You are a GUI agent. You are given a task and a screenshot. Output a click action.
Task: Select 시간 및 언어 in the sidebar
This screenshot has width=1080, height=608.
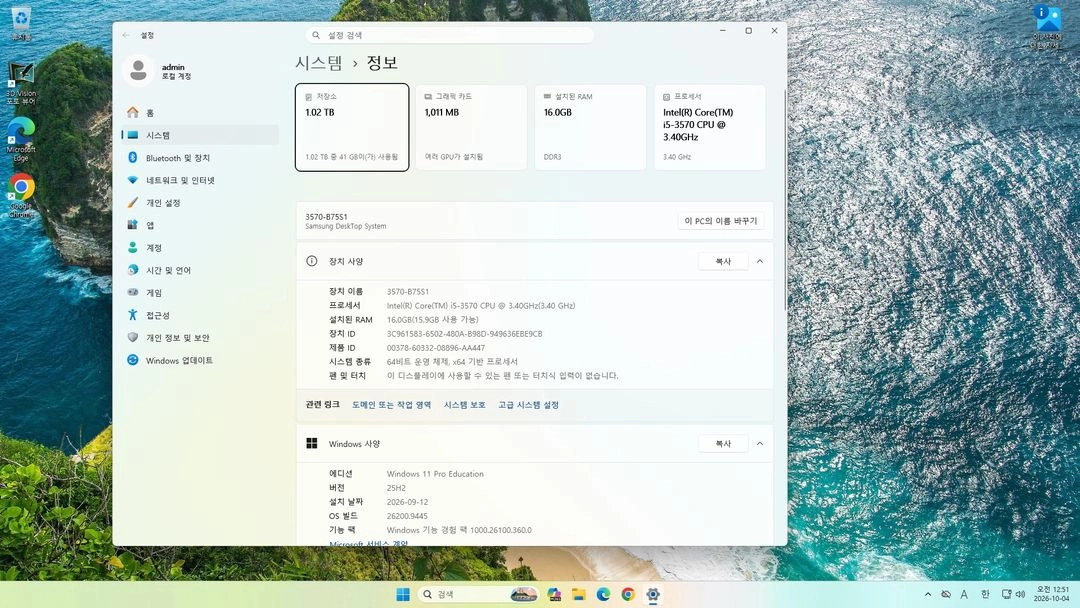click(200, 270)
